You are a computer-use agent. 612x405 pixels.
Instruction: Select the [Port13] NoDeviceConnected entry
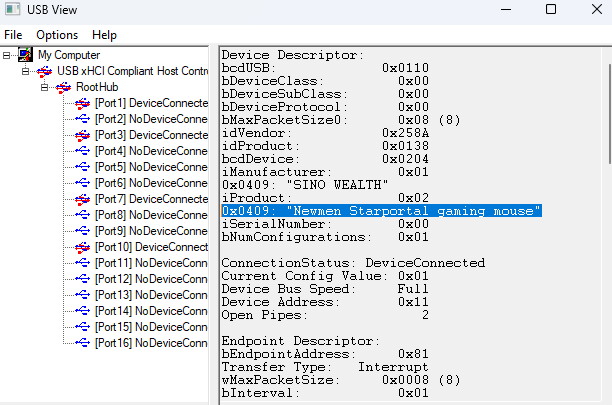(151, 295)
